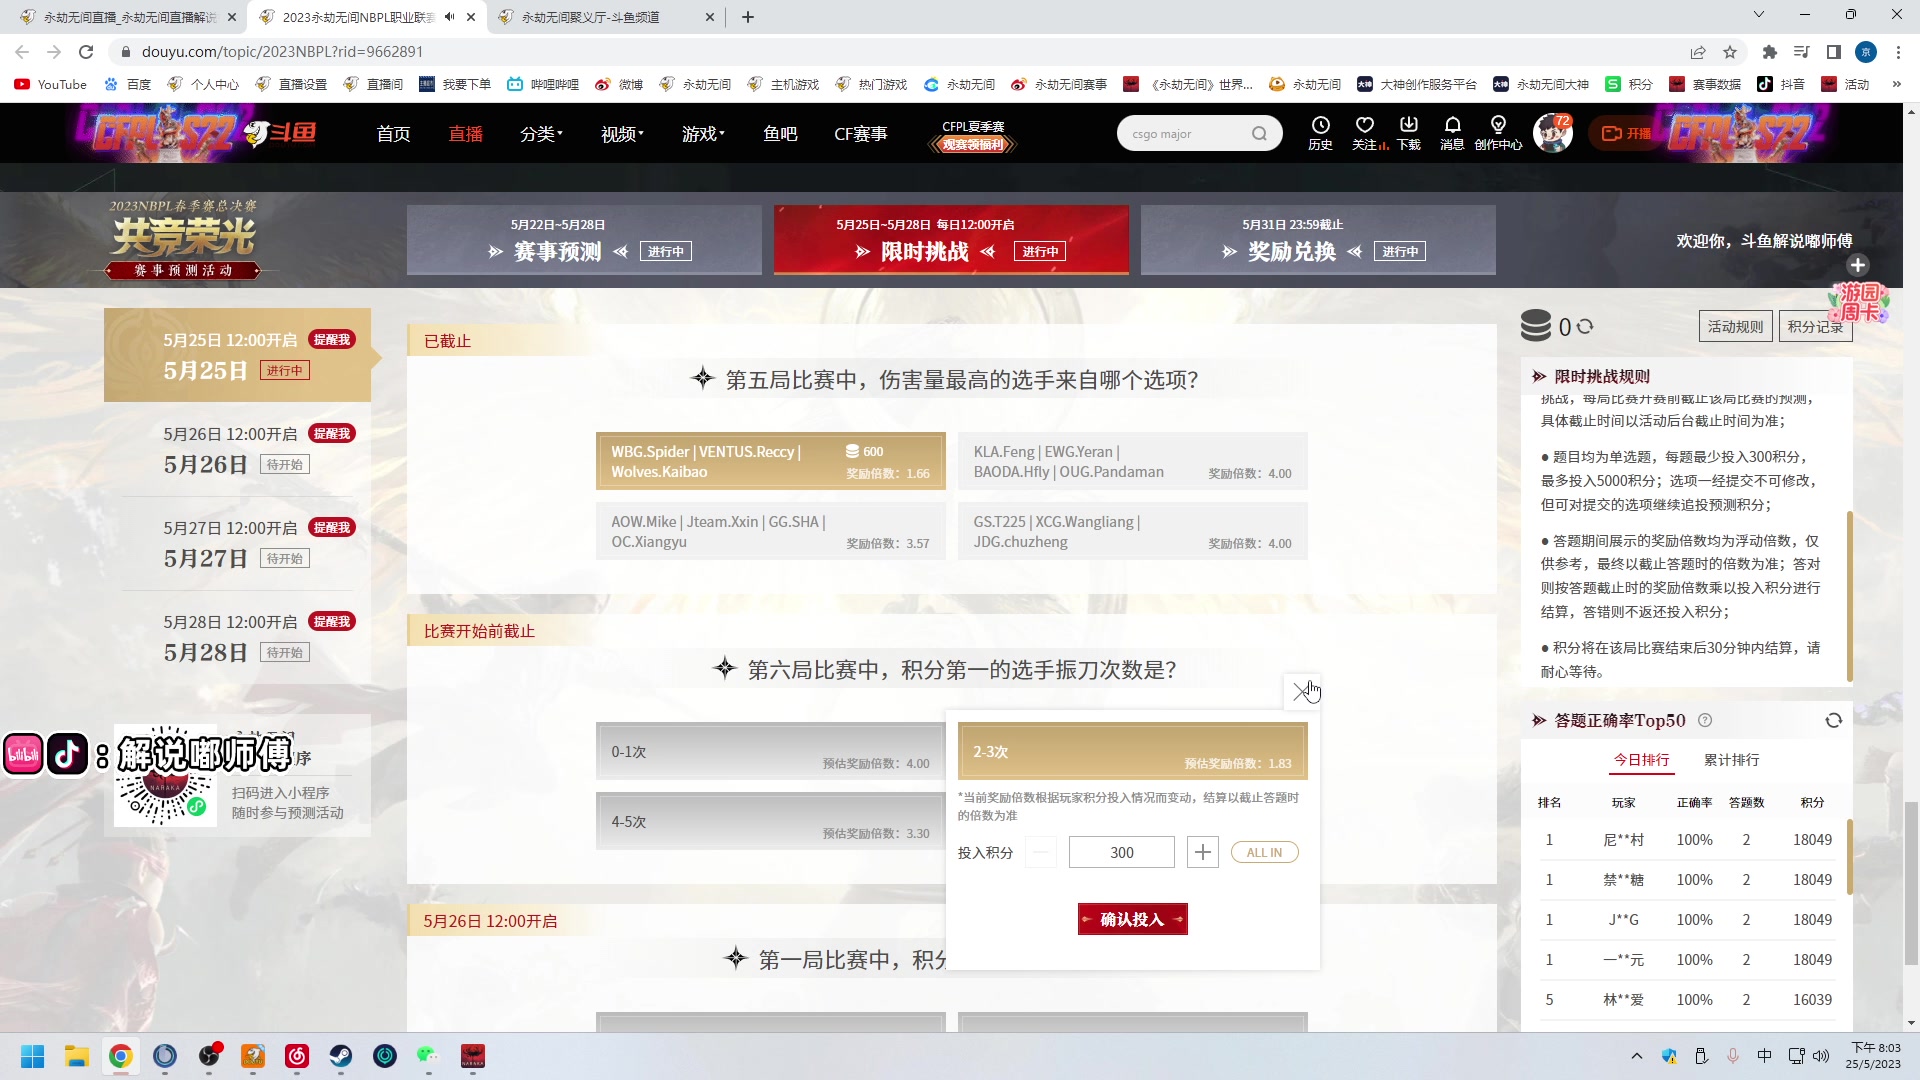The image size is (1920, 1080).
Task: Refresh the 答题正确率Top50 leaderboard
Action: [1834, 720]
